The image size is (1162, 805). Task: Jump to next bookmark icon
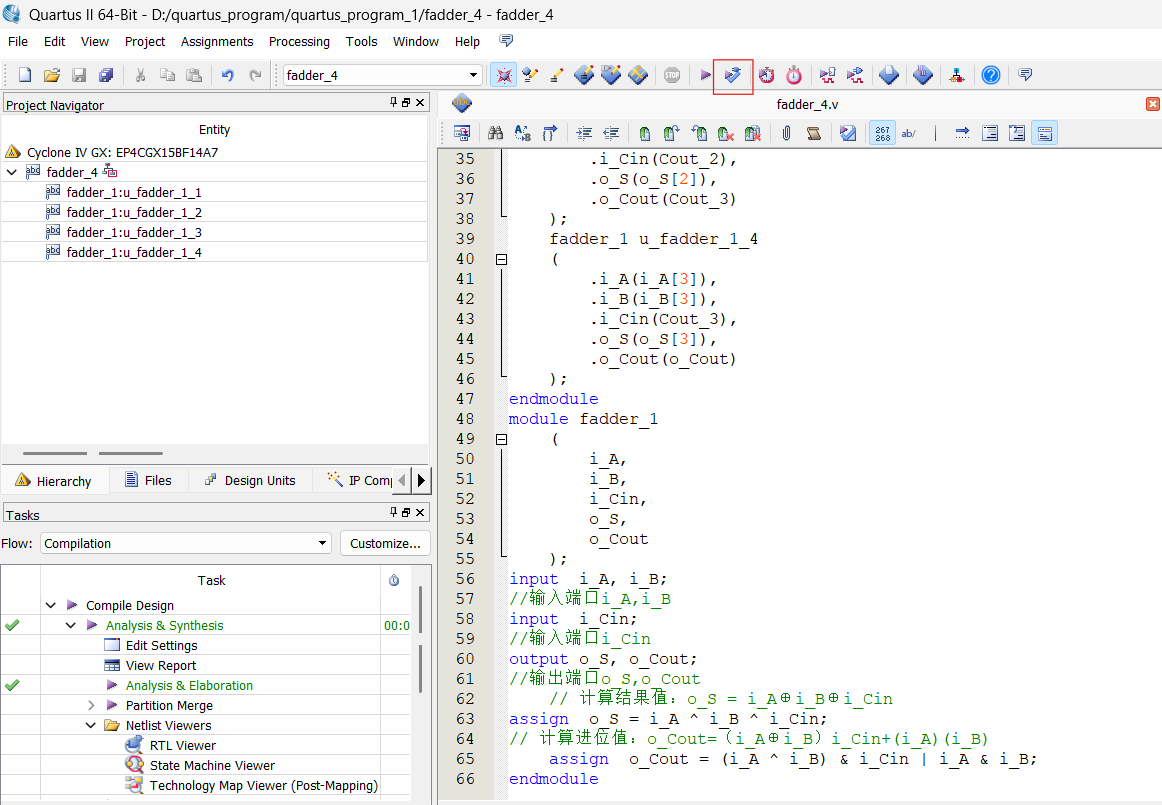point(671,133)
